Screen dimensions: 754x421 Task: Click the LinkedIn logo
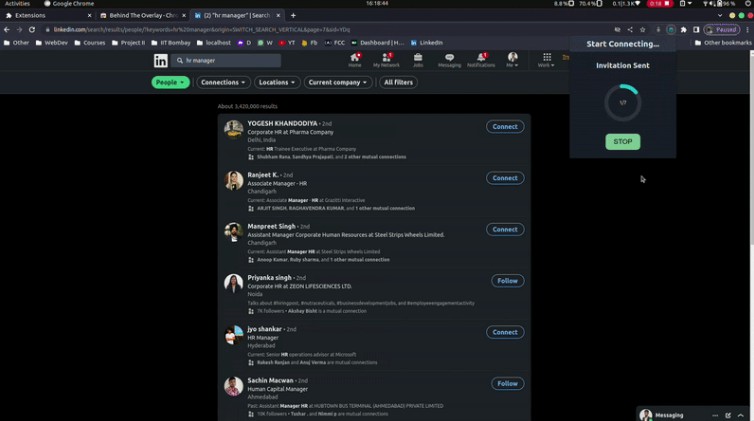pos(160,61)
